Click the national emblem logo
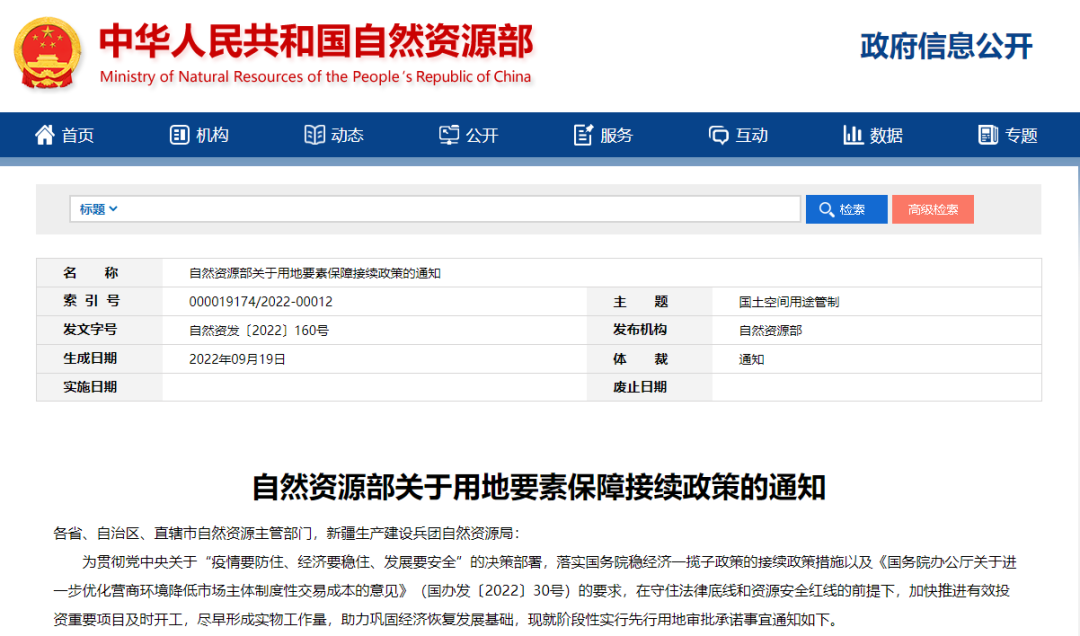 coord(48,52)
